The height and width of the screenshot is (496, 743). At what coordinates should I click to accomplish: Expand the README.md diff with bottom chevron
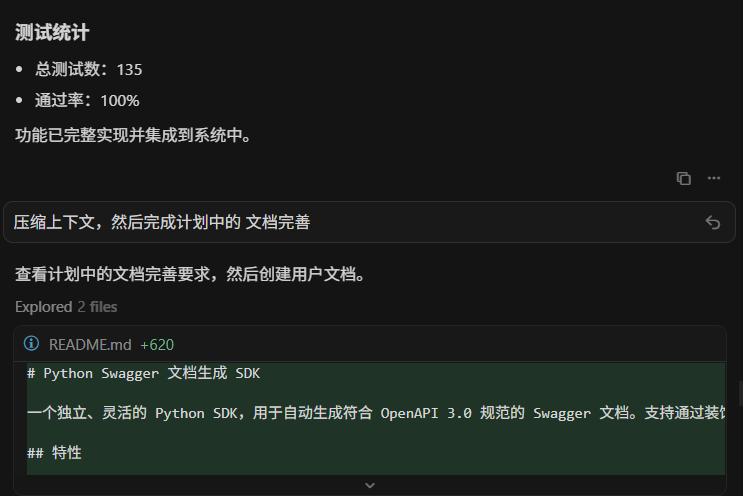point(370,486)
